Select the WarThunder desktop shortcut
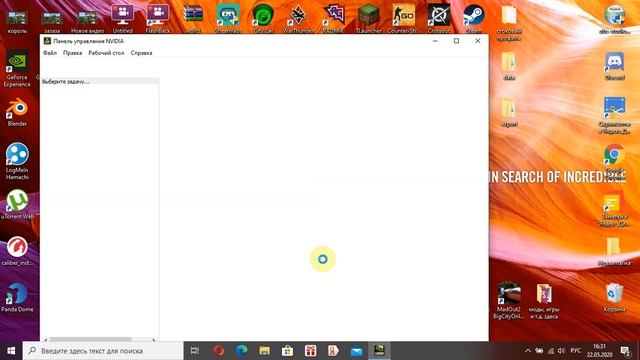The width and height of the screenshot is (640, 360). click(x=298, y=18)
